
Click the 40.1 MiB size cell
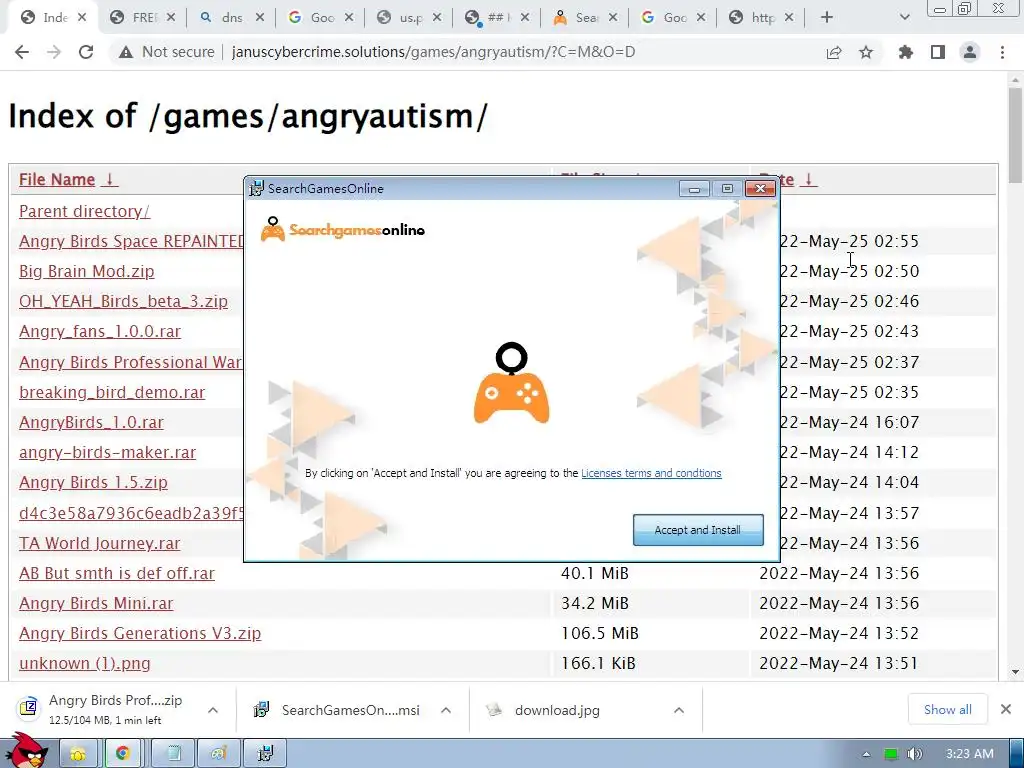point(595,573)
